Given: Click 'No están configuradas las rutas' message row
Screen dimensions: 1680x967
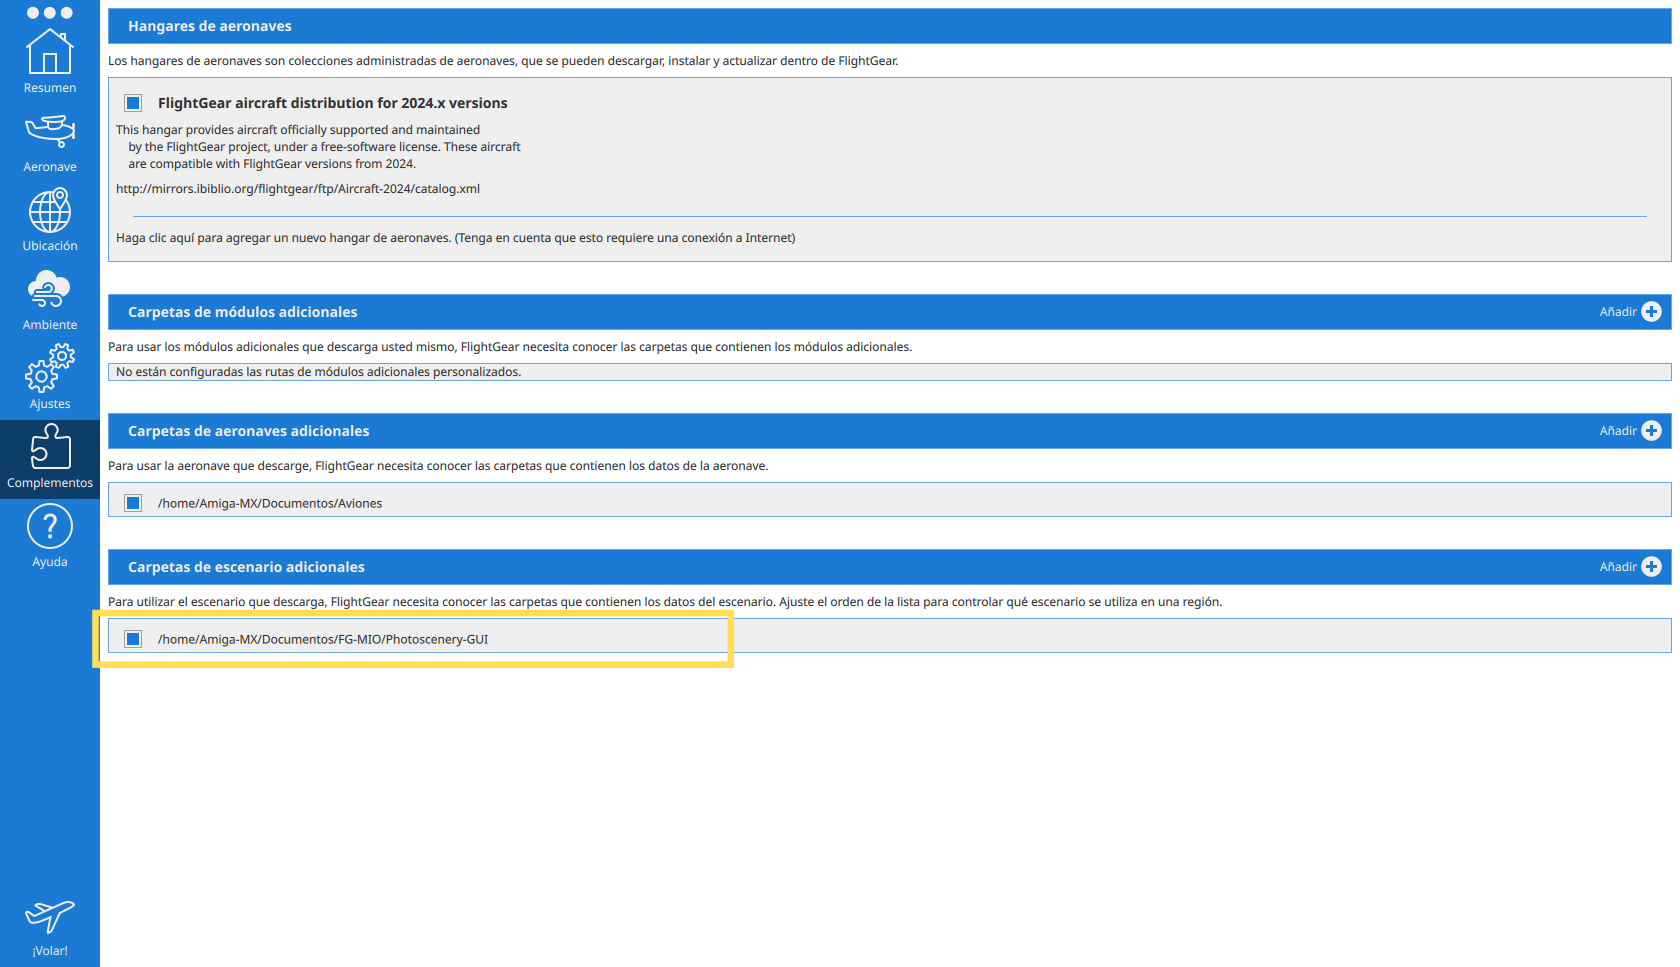Looking at the screenshot, I should (x=890, y=372).
